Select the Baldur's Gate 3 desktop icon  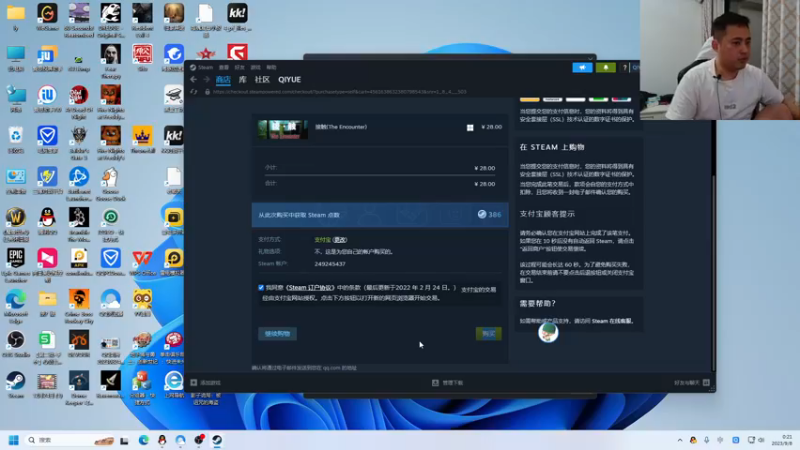pos(79,142)
